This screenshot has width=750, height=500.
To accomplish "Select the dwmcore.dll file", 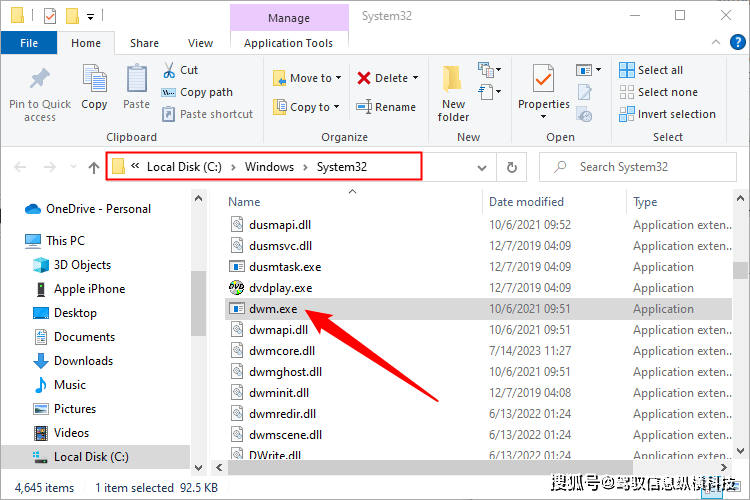I will 478,351.
